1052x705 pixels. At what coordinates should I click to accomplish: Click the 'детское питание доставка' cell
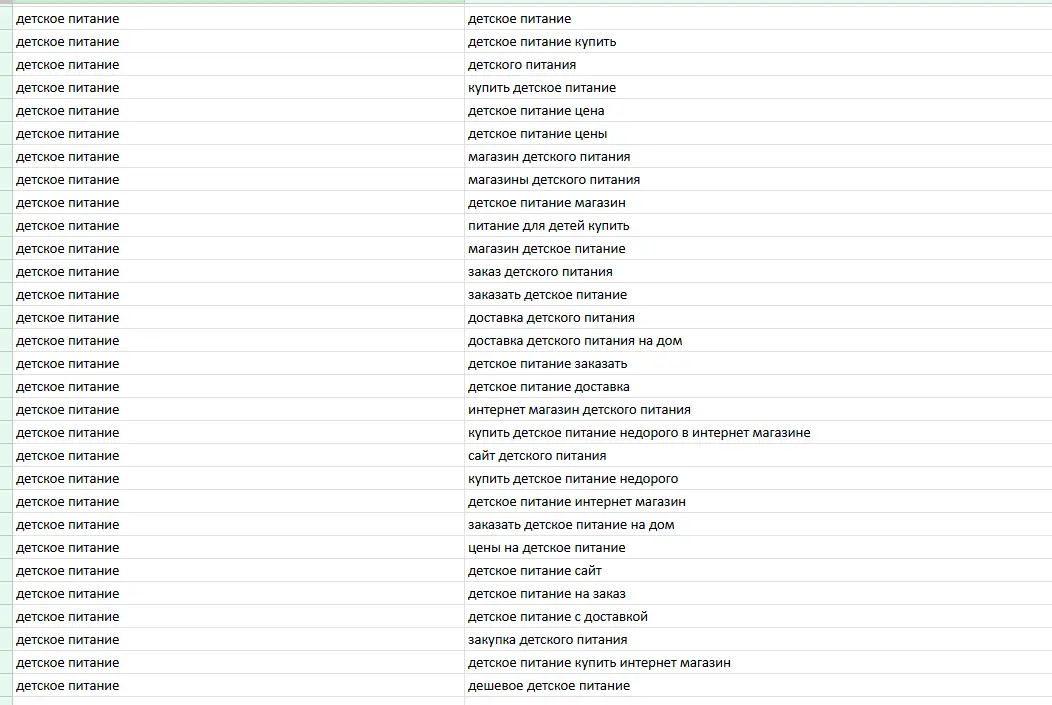[549, 387]
